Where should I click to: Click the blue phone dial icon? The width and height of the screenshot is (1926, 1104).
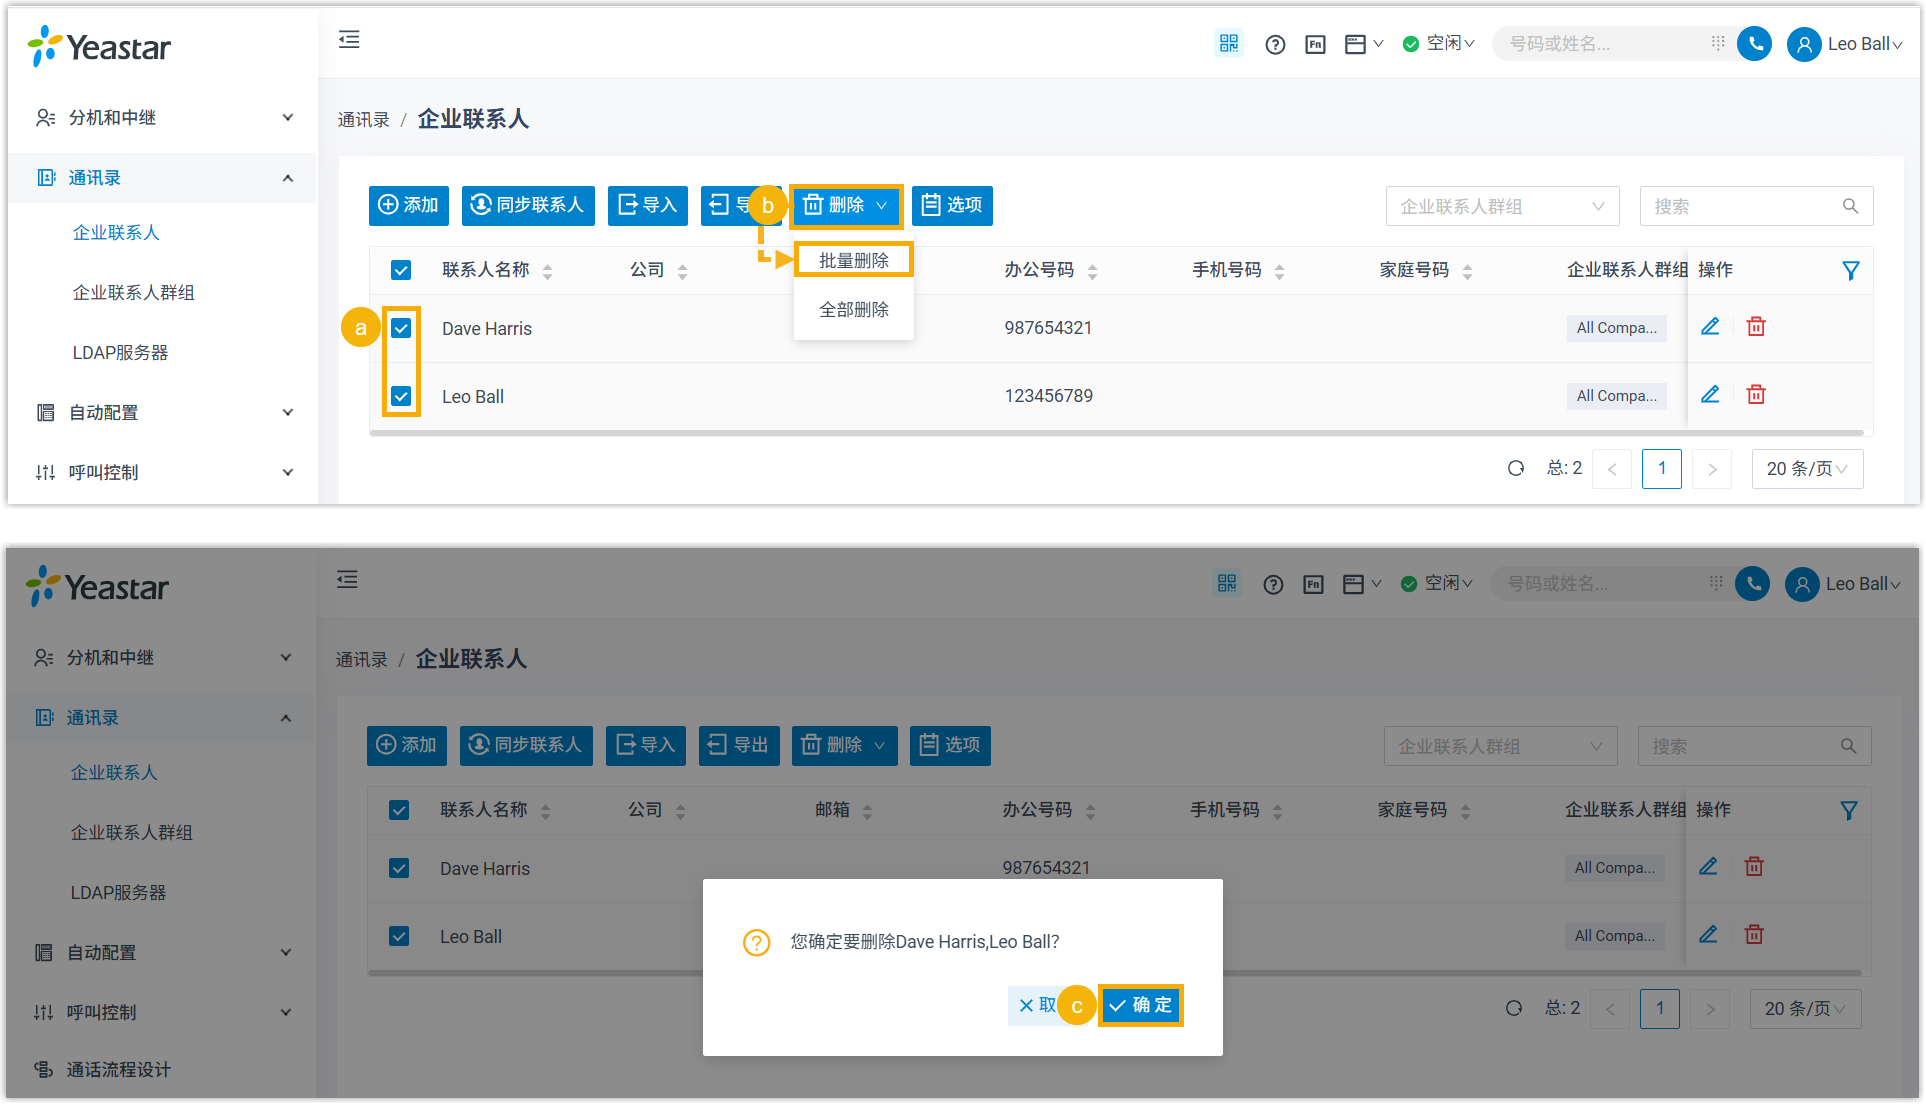click(1754, 44)
